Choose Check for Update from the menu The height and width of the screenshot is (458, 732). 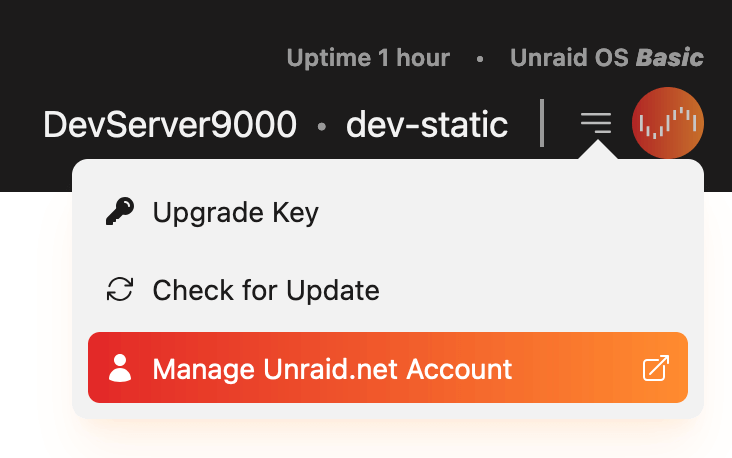265,290
